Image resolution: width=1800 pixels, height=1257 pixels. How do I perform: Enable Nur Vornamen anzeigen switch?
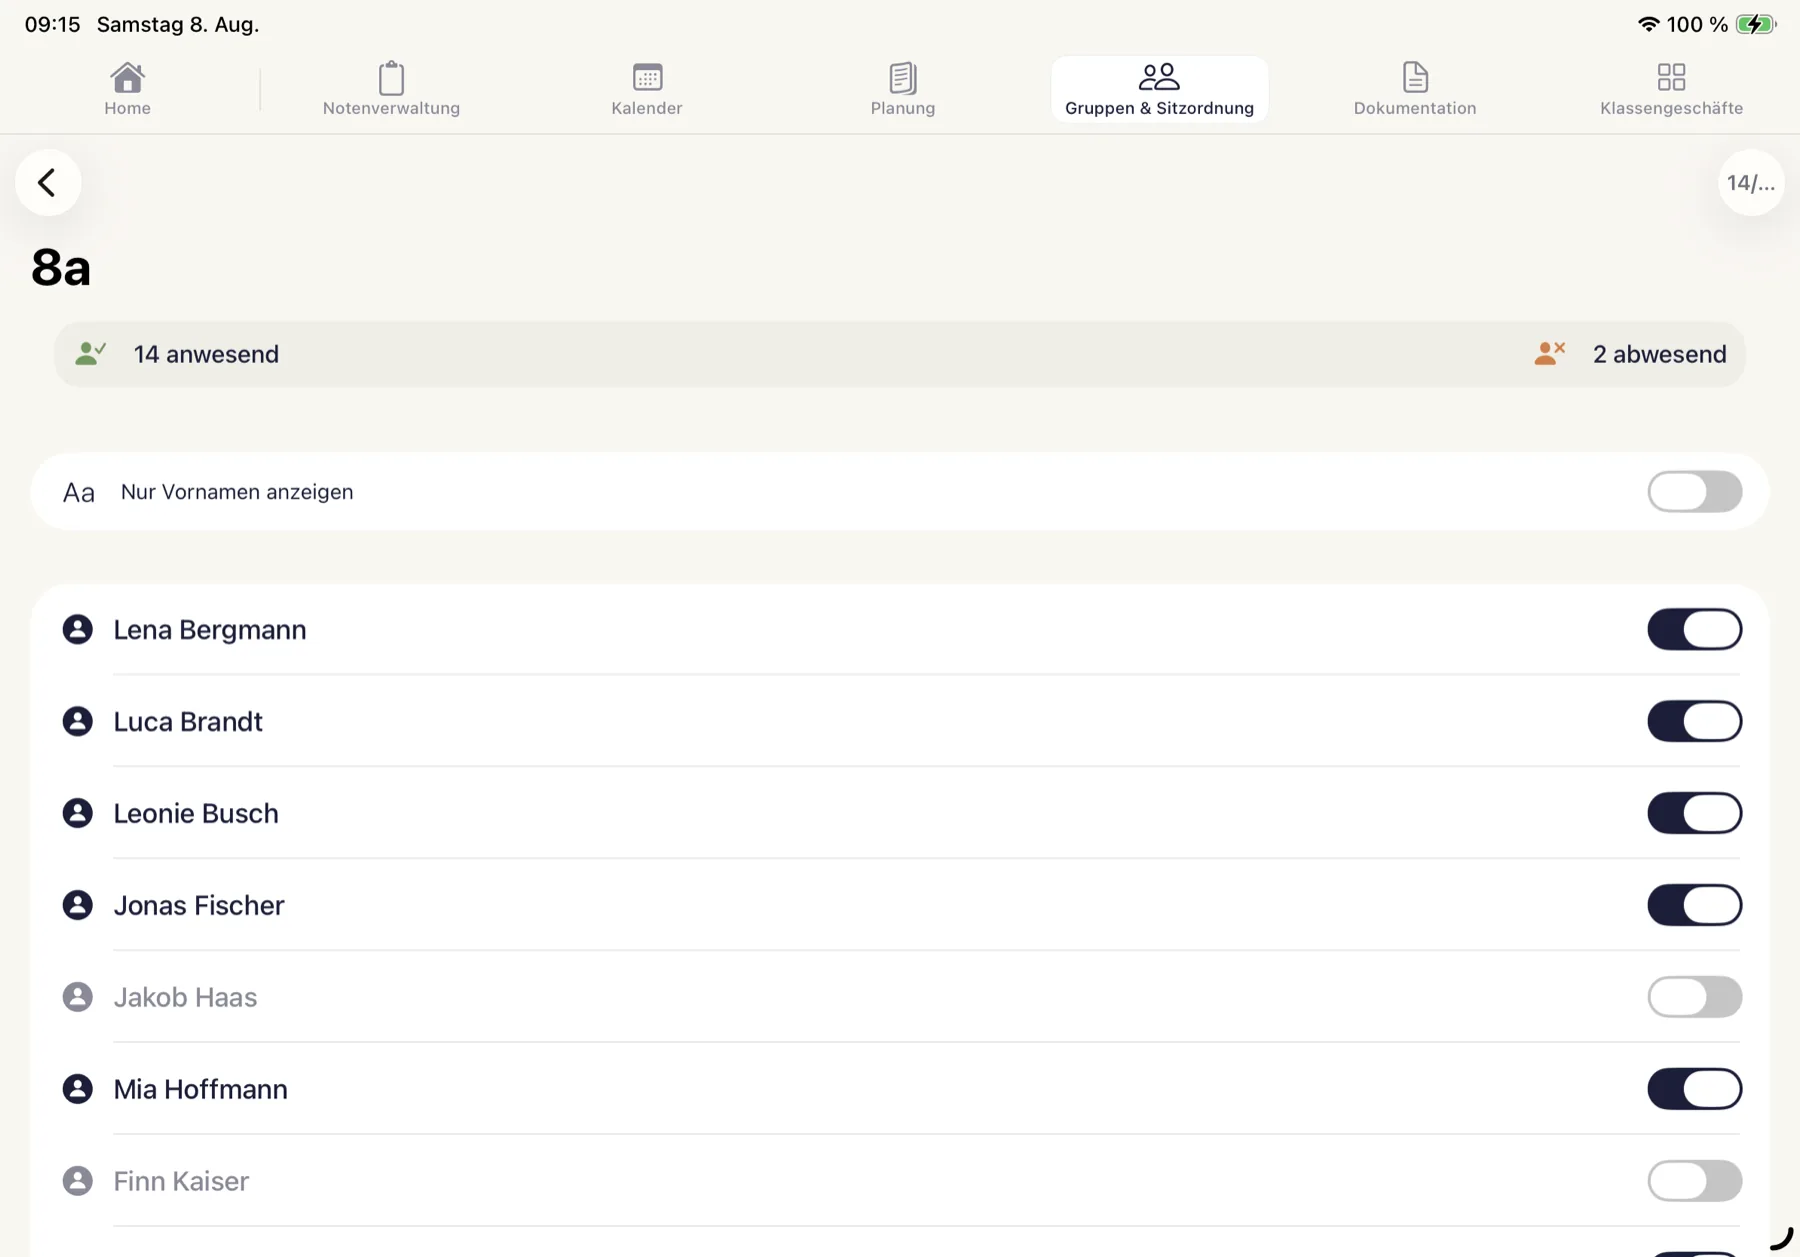[1695, 492]
